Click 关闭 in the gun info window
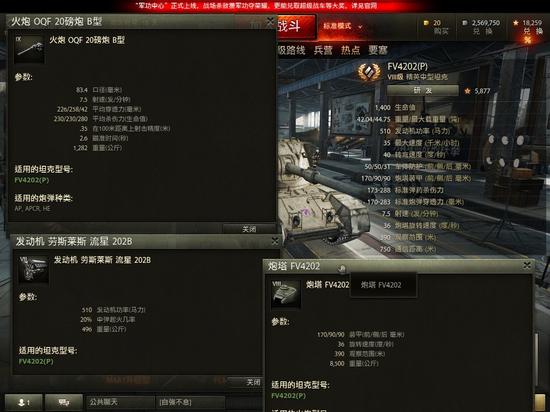The image size is (550, 412). coord(249,229)
